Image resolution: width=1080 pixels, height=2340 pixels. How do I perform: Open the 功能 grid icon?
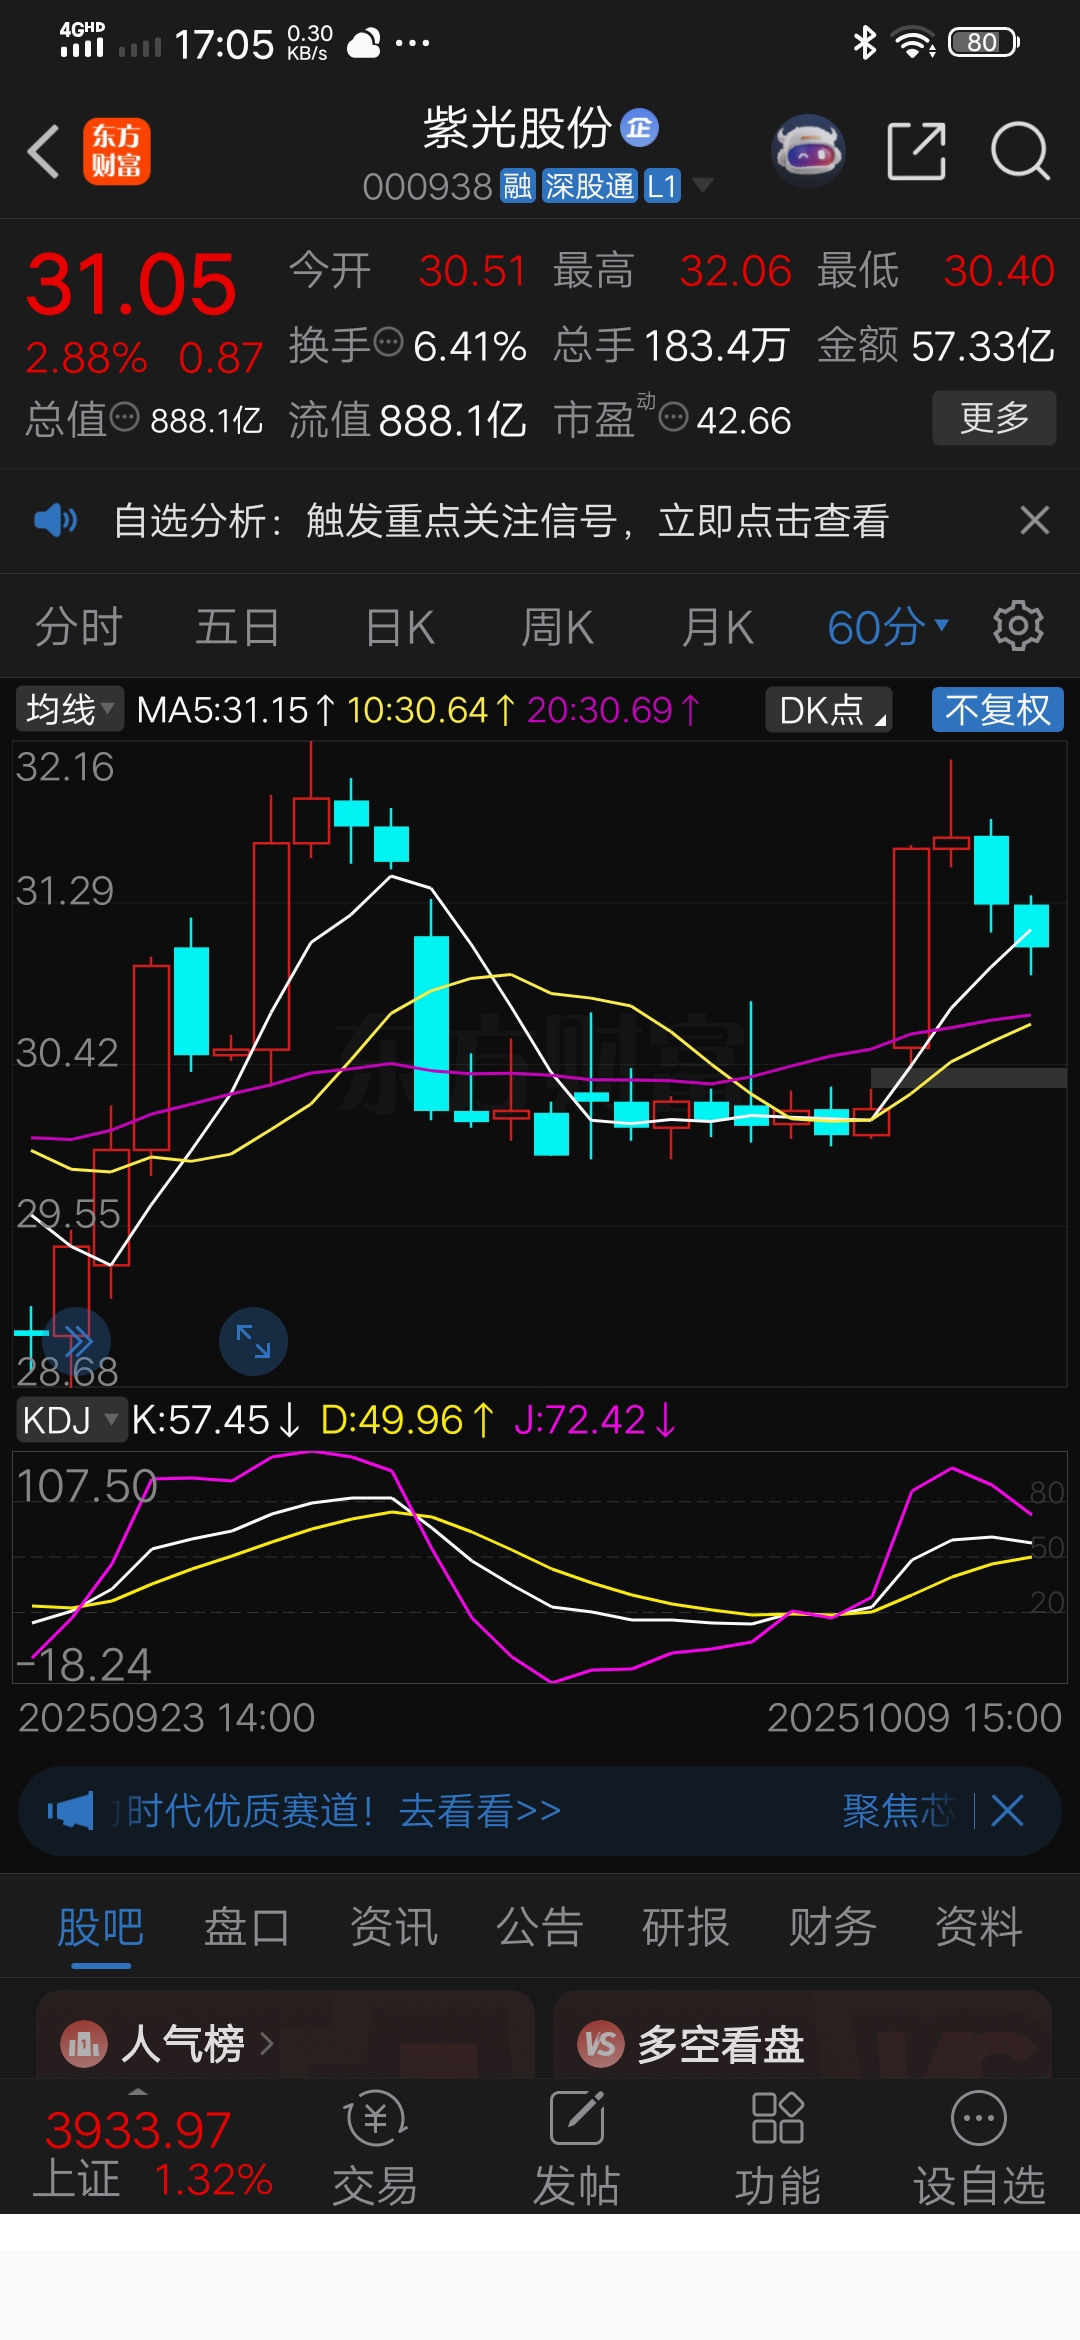tap(777, 2118)
